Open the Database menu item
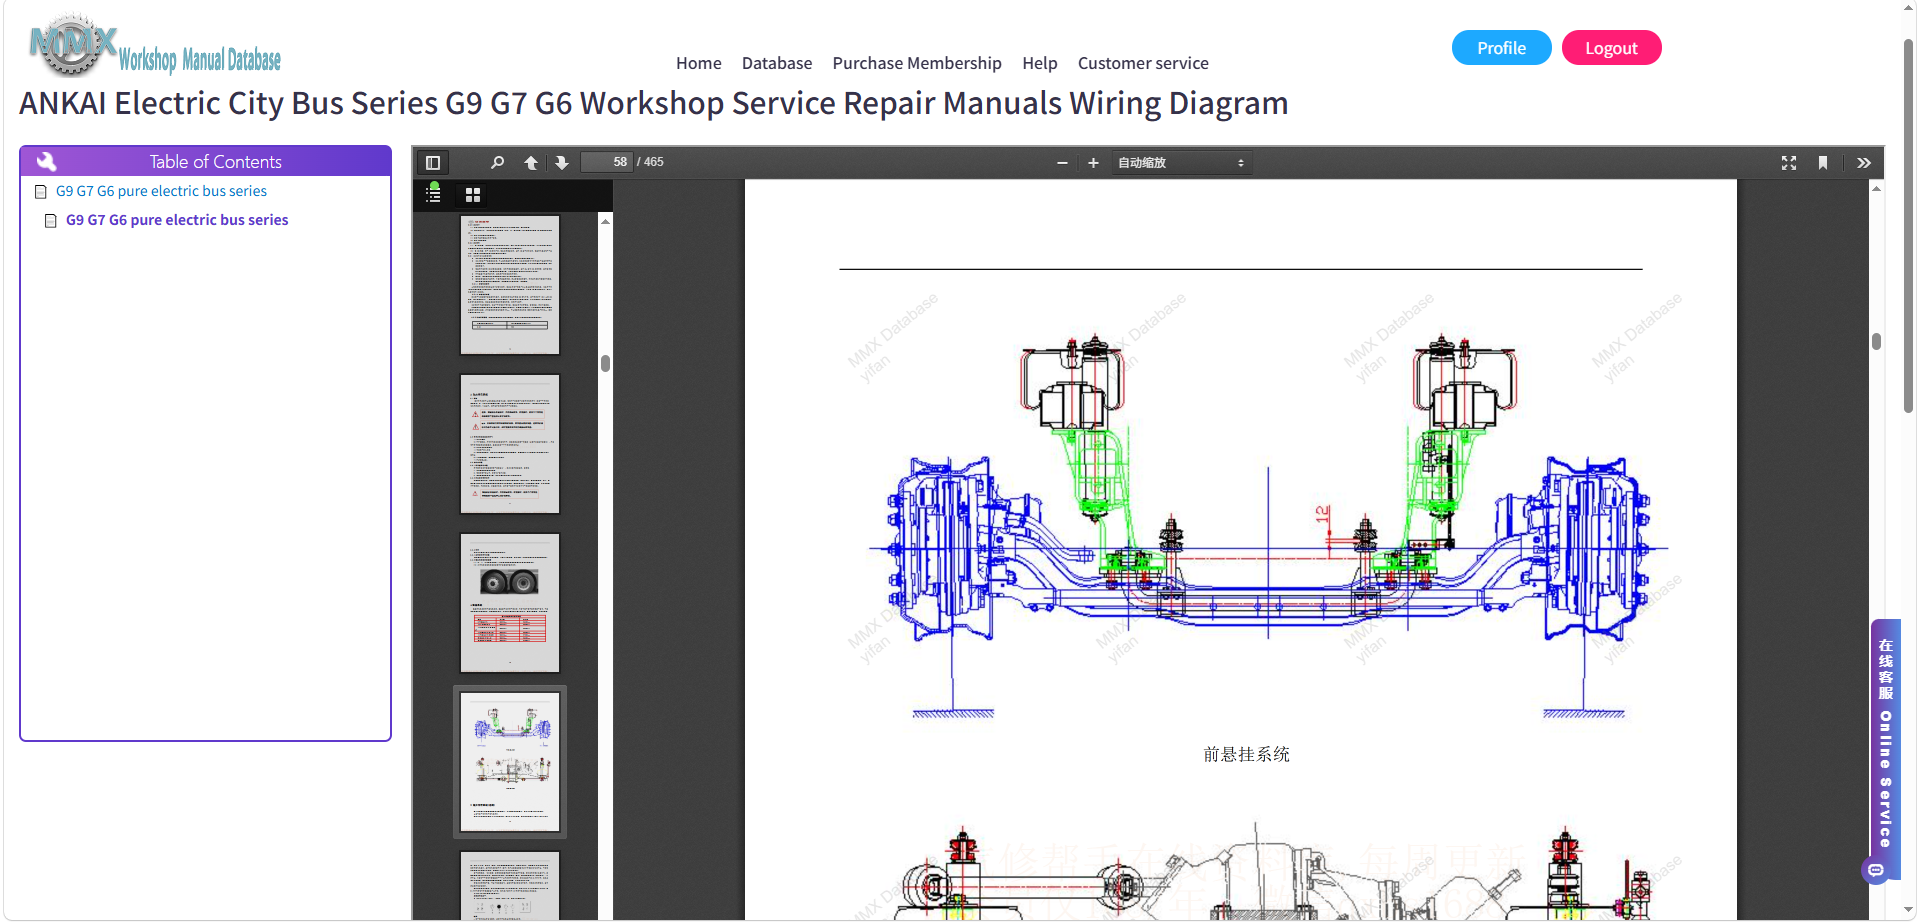The width and height of the screenshot is (1918, 924). (777, 63)
